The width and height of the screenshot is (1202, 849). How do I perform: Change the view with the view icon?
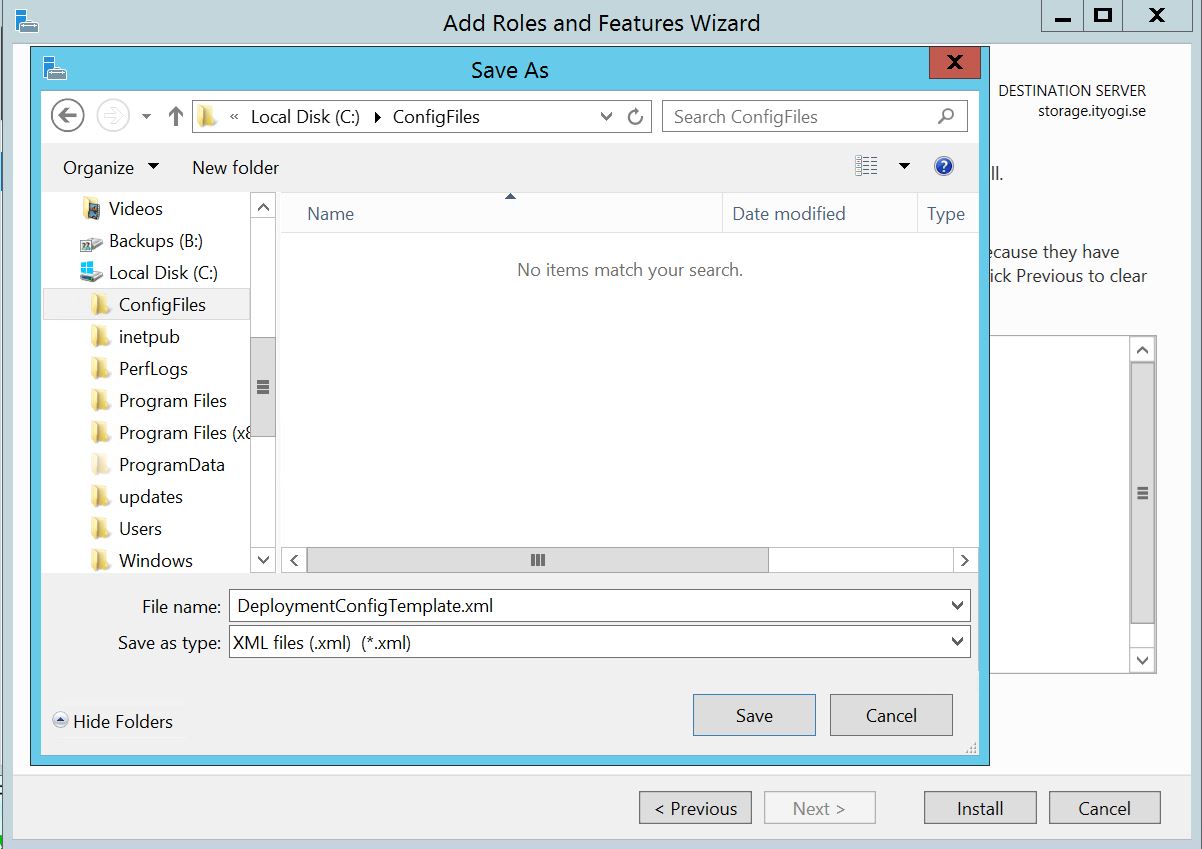coord(866,166)
